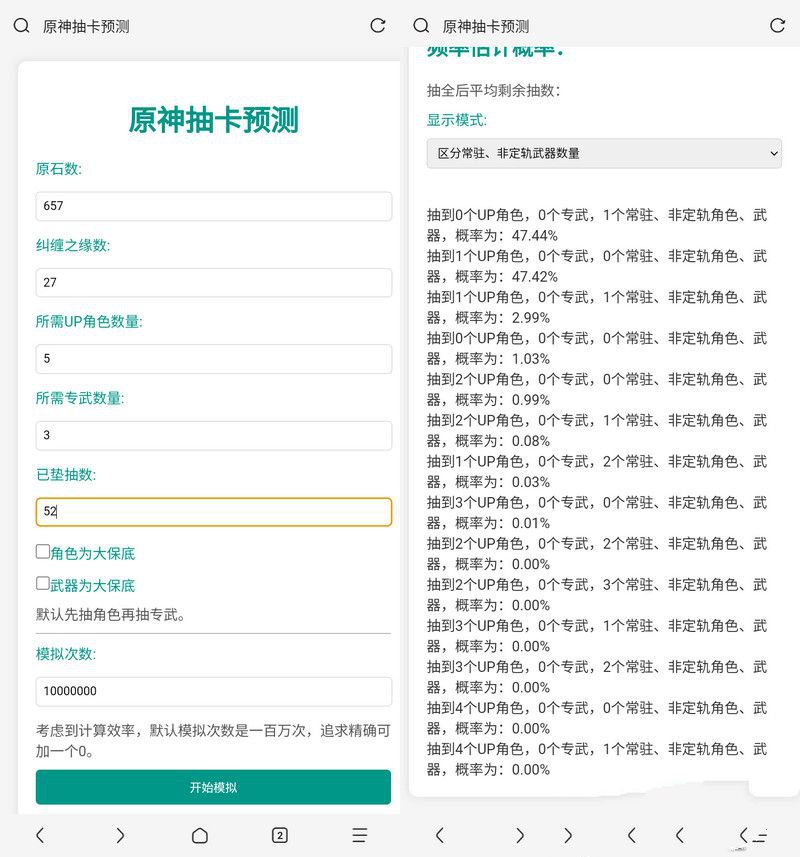
Task: Open the browser menu with the hamburger icon
Action: point(358,834)
